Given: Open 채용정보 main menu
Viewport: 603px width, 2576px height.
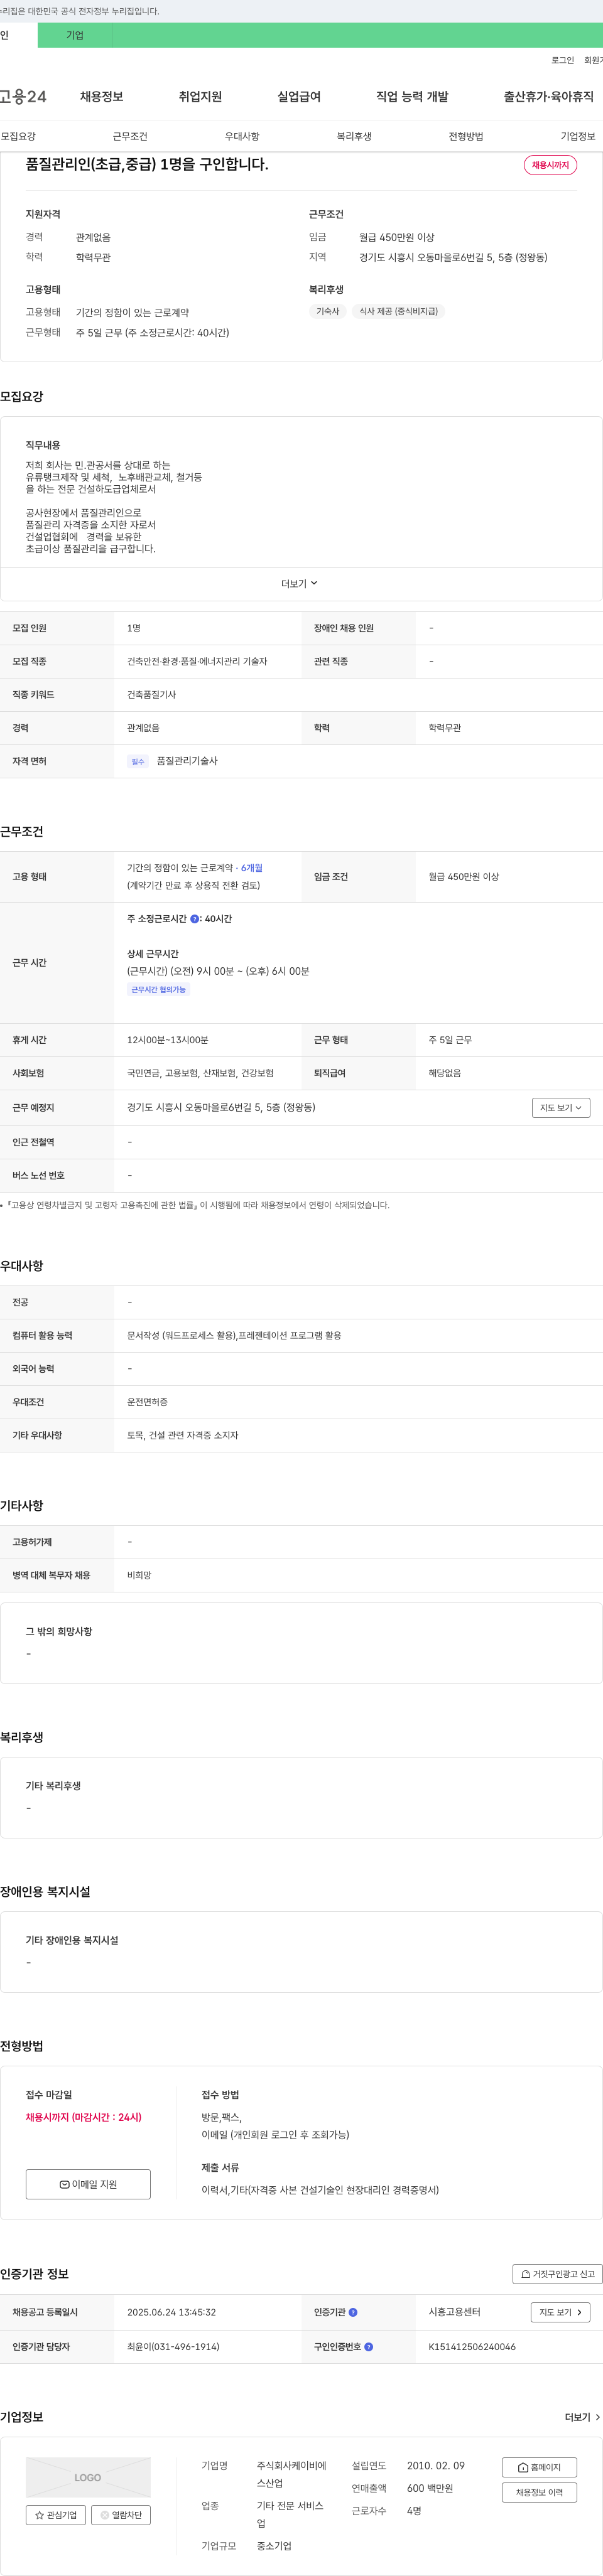Looking at the screenshot, I should pyautogui.click(x=102, y=97).
